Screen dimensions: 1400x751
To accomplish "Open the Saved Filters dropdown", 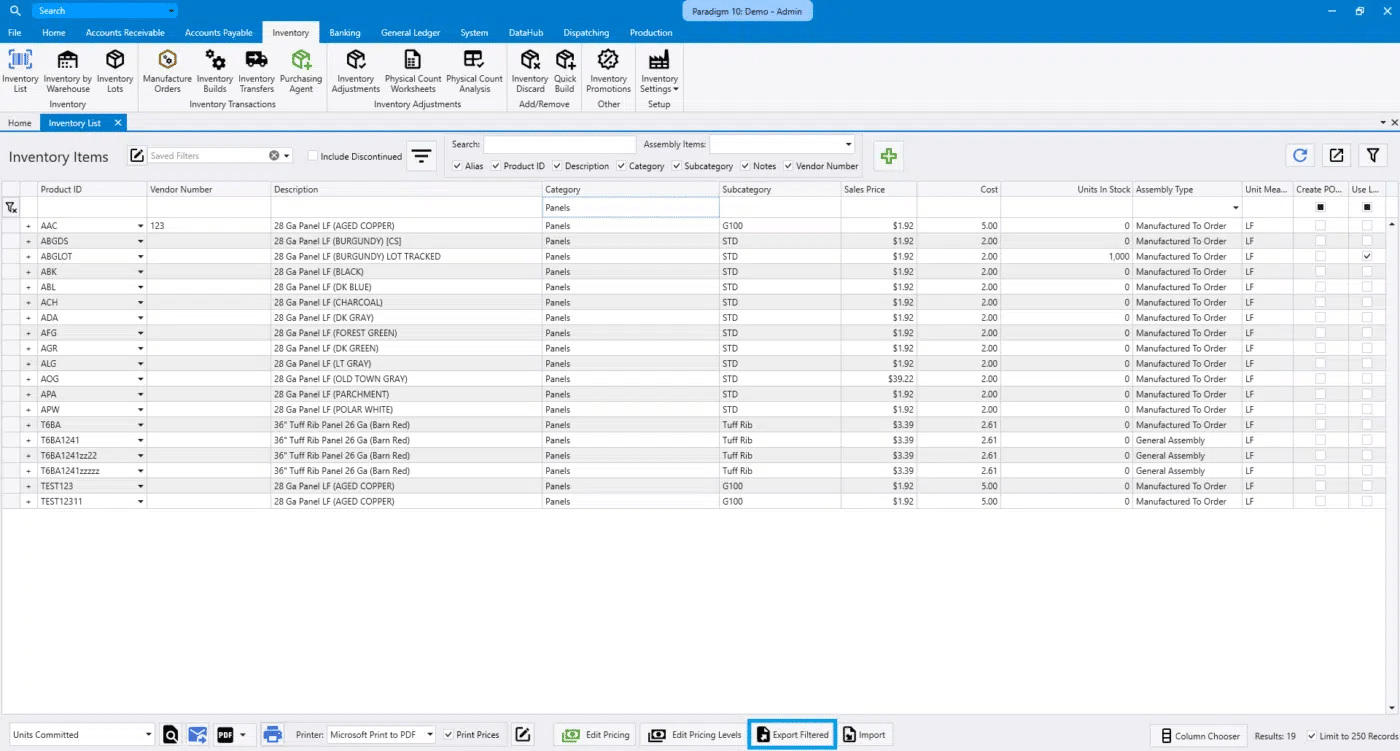I will (x=287, y=156).
